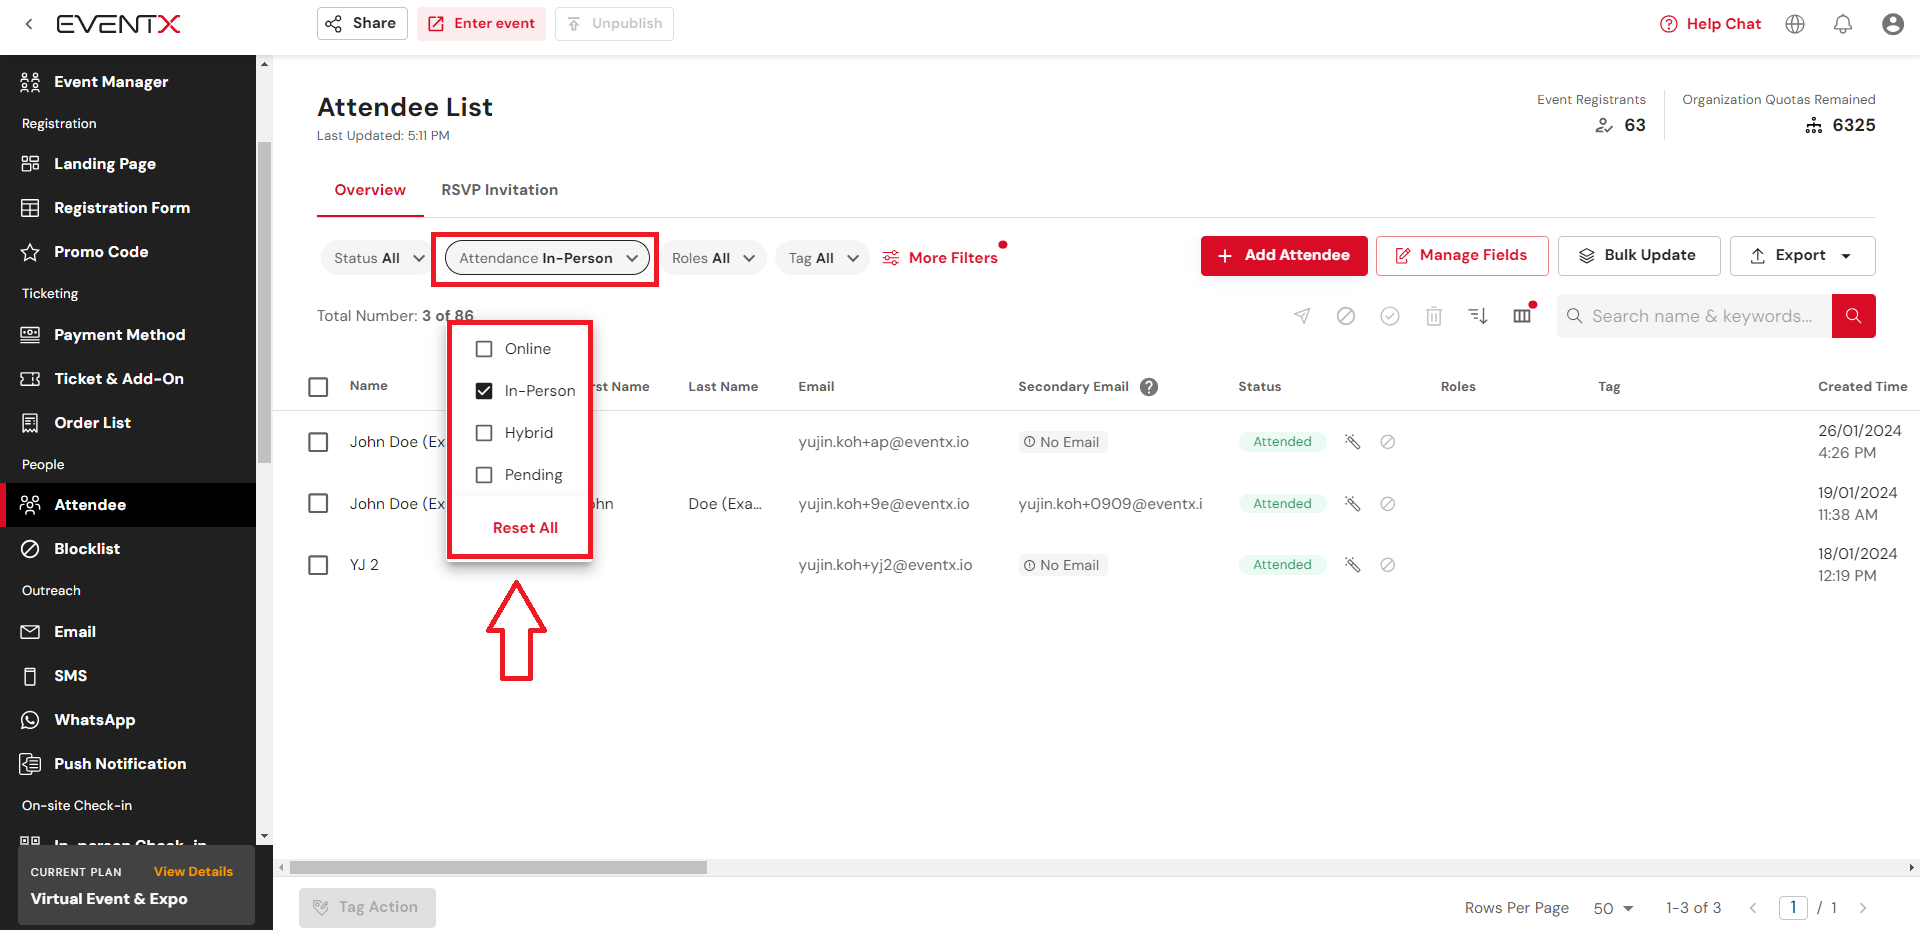Uncheck the In-Person attendance option
The height and width of the screenshot is (930, 1920).
(484, 391)
